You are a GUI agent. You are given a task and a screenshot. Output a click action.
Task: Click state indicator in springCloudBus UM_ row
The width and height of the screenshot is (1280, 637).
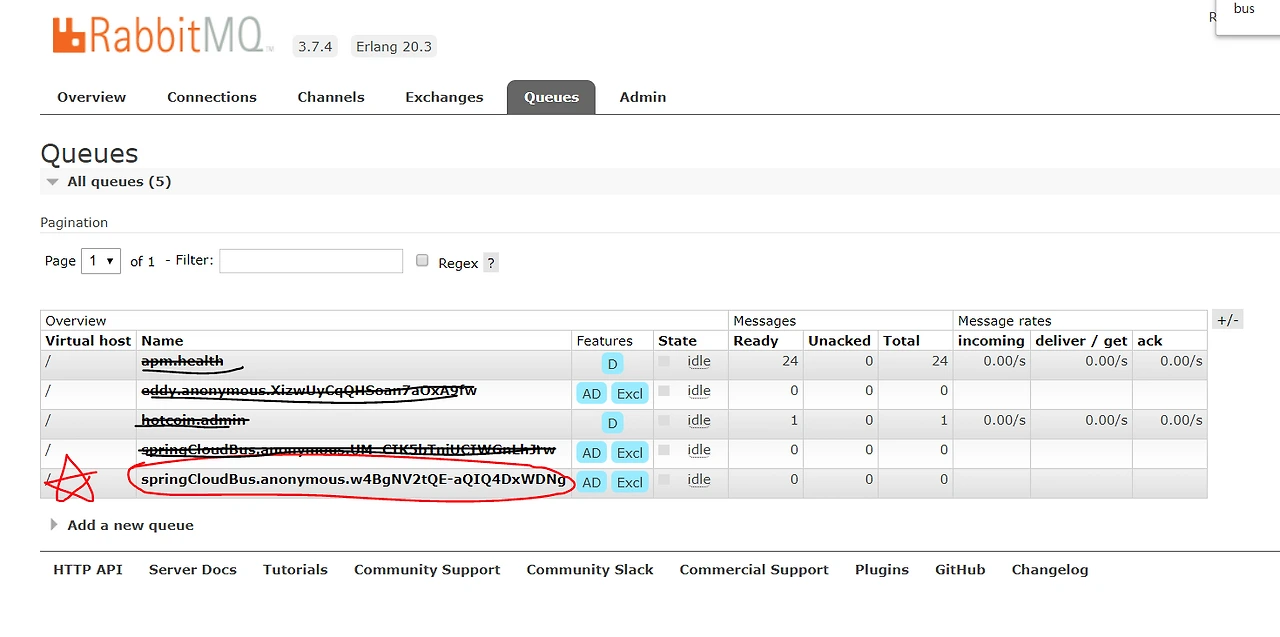[x=664, y=450]
